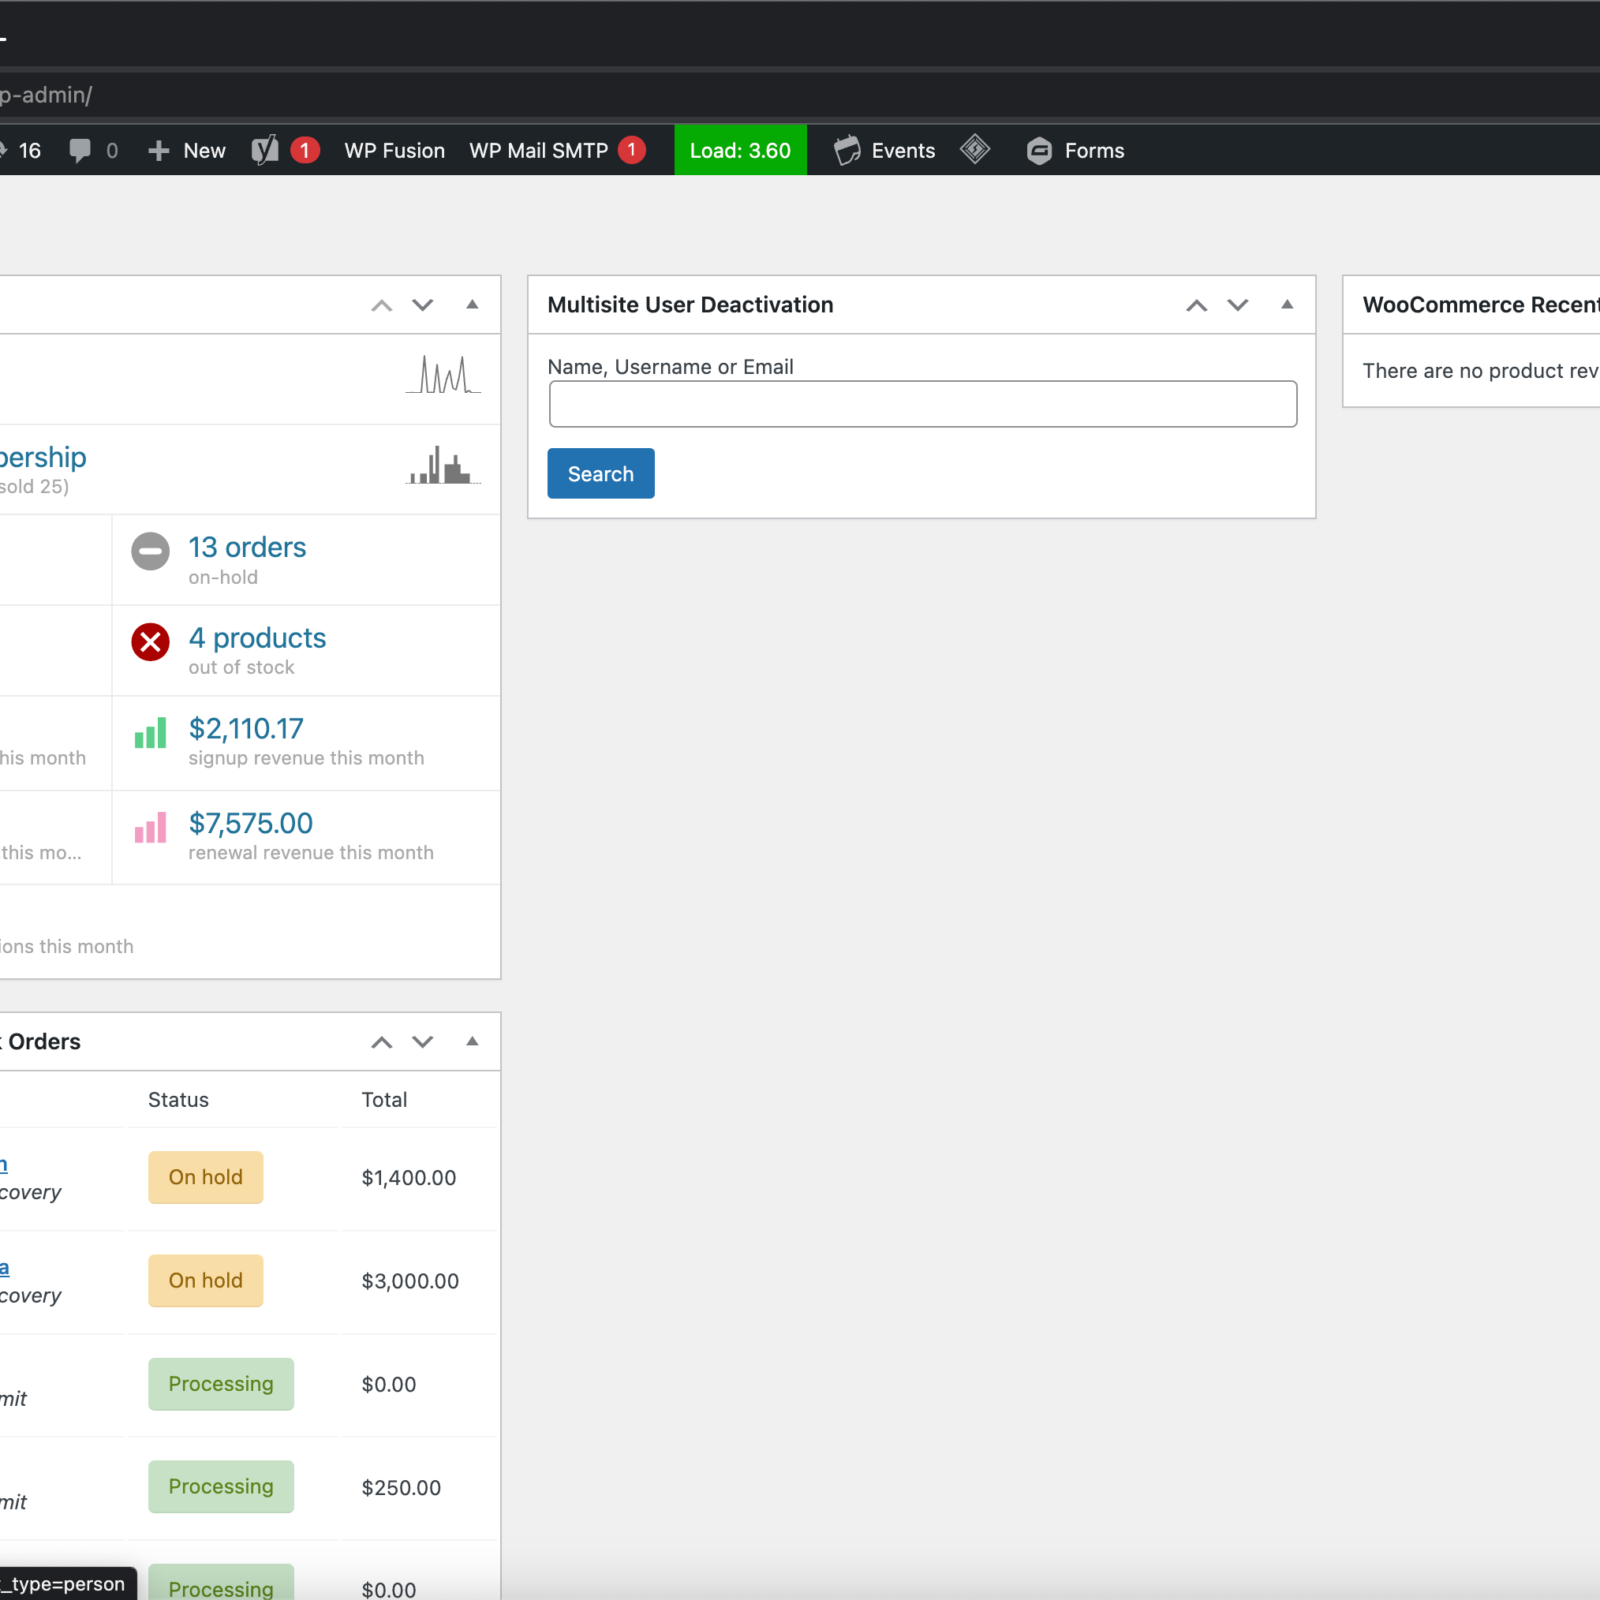Click the Events calendar icon
Image resolution: width=1600 pixels, height=1600 pixels.
point(847,150)
